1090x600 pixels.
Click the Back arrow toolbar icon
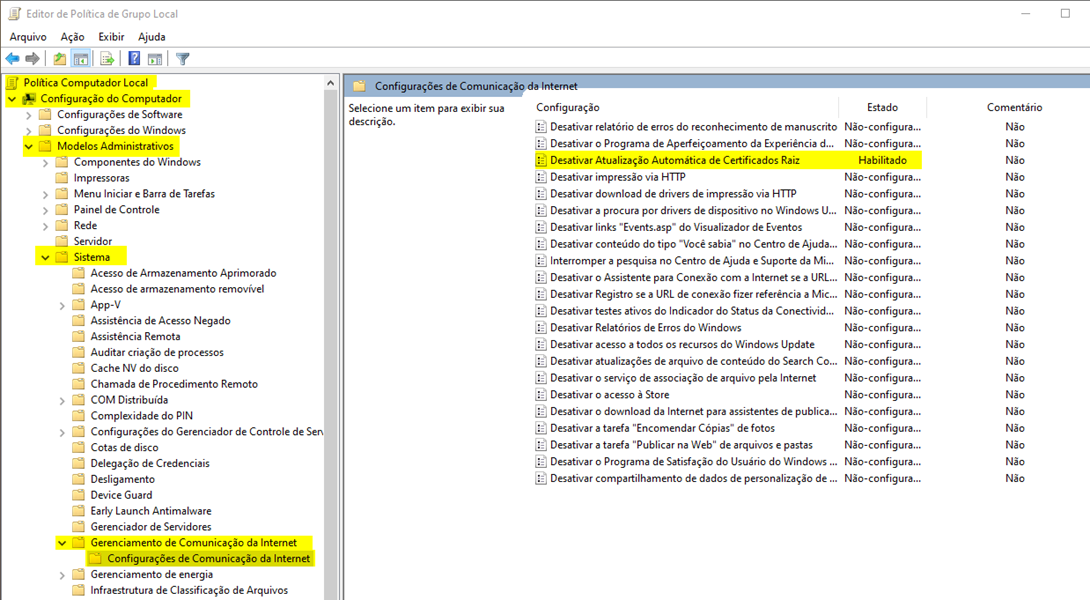(x=13, y=59)
